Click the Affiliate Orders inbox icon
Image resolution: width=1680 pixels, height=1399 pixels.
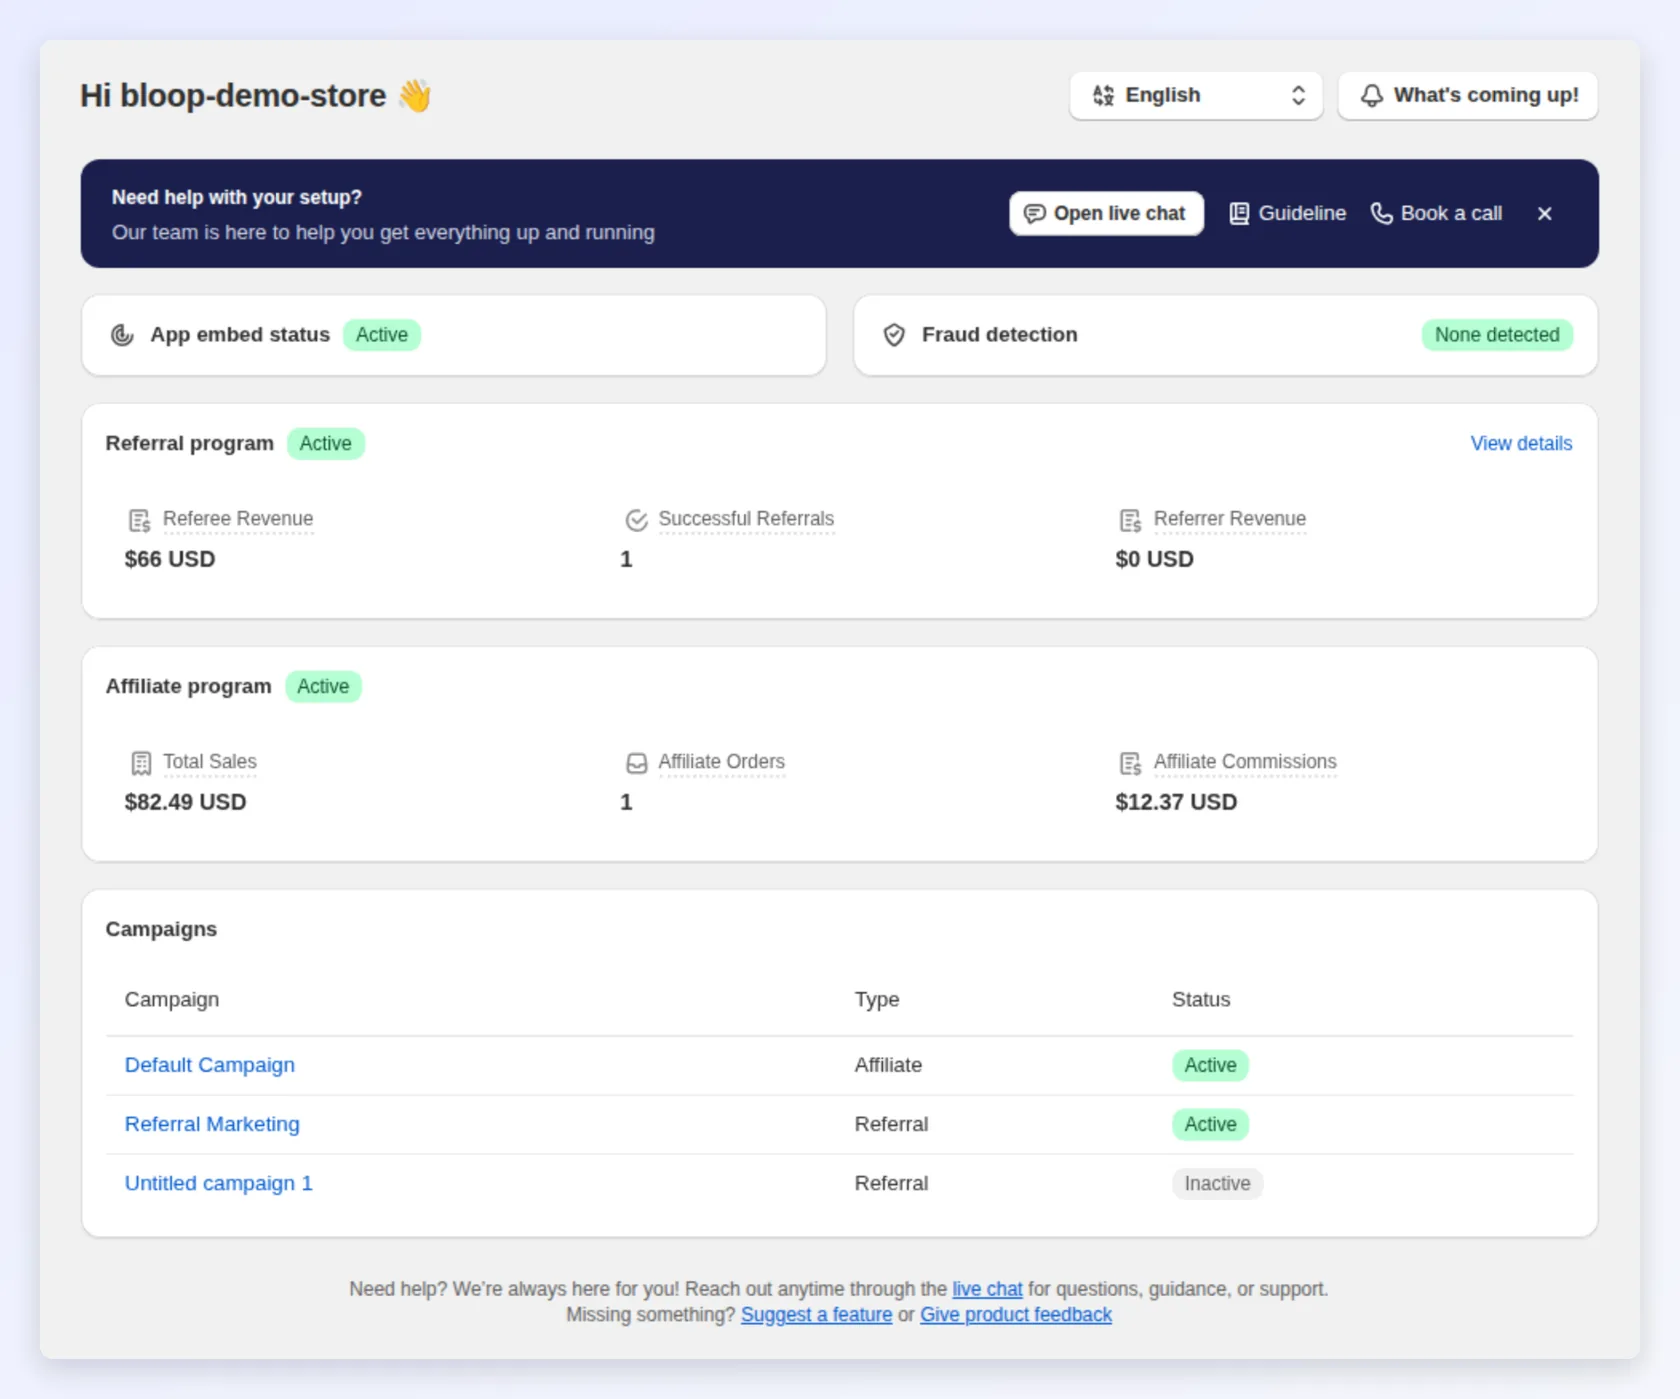pyautogui.click(x=636, y=763)
